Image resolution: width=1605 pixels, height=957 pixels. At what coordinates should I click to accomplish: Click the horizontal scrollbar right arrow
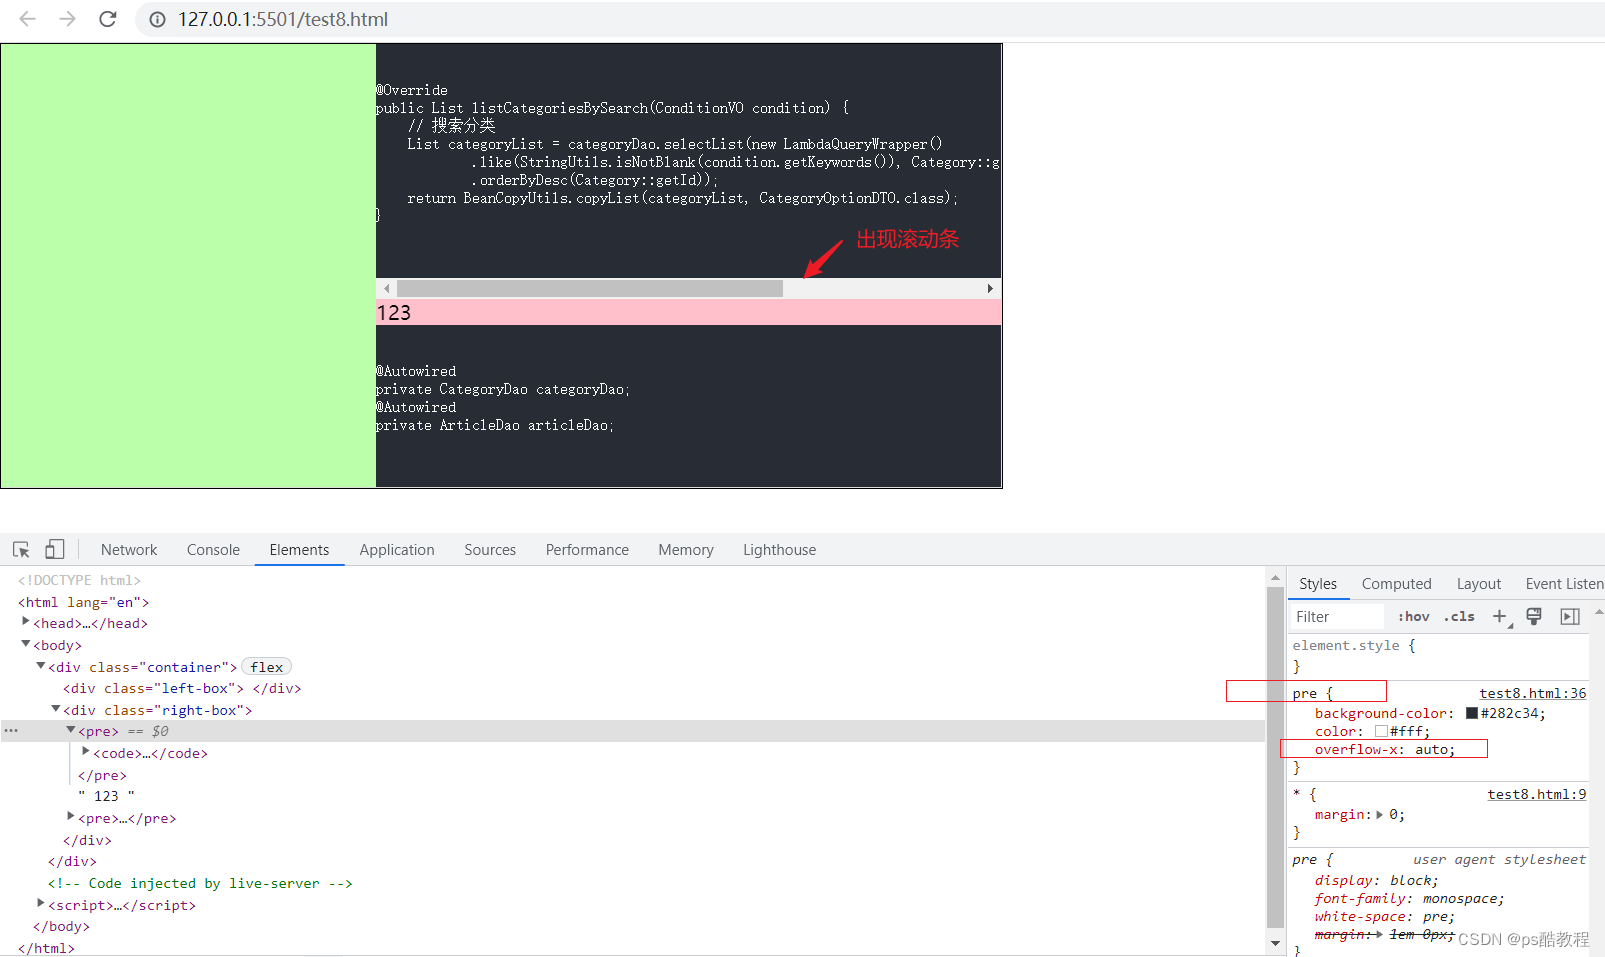coord(990,288)
